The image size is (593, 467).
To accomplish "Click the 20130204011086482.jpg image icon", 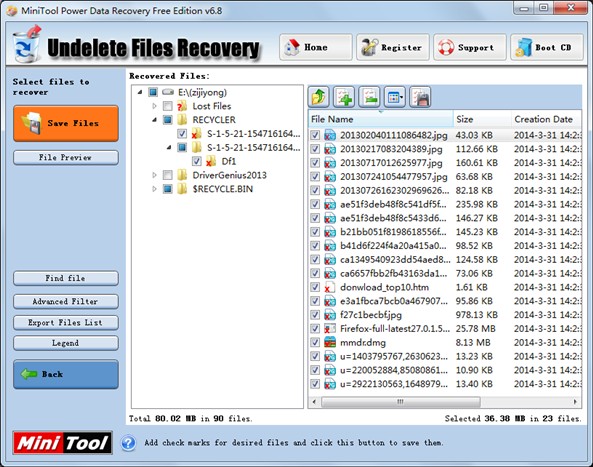I will [330, 135].
